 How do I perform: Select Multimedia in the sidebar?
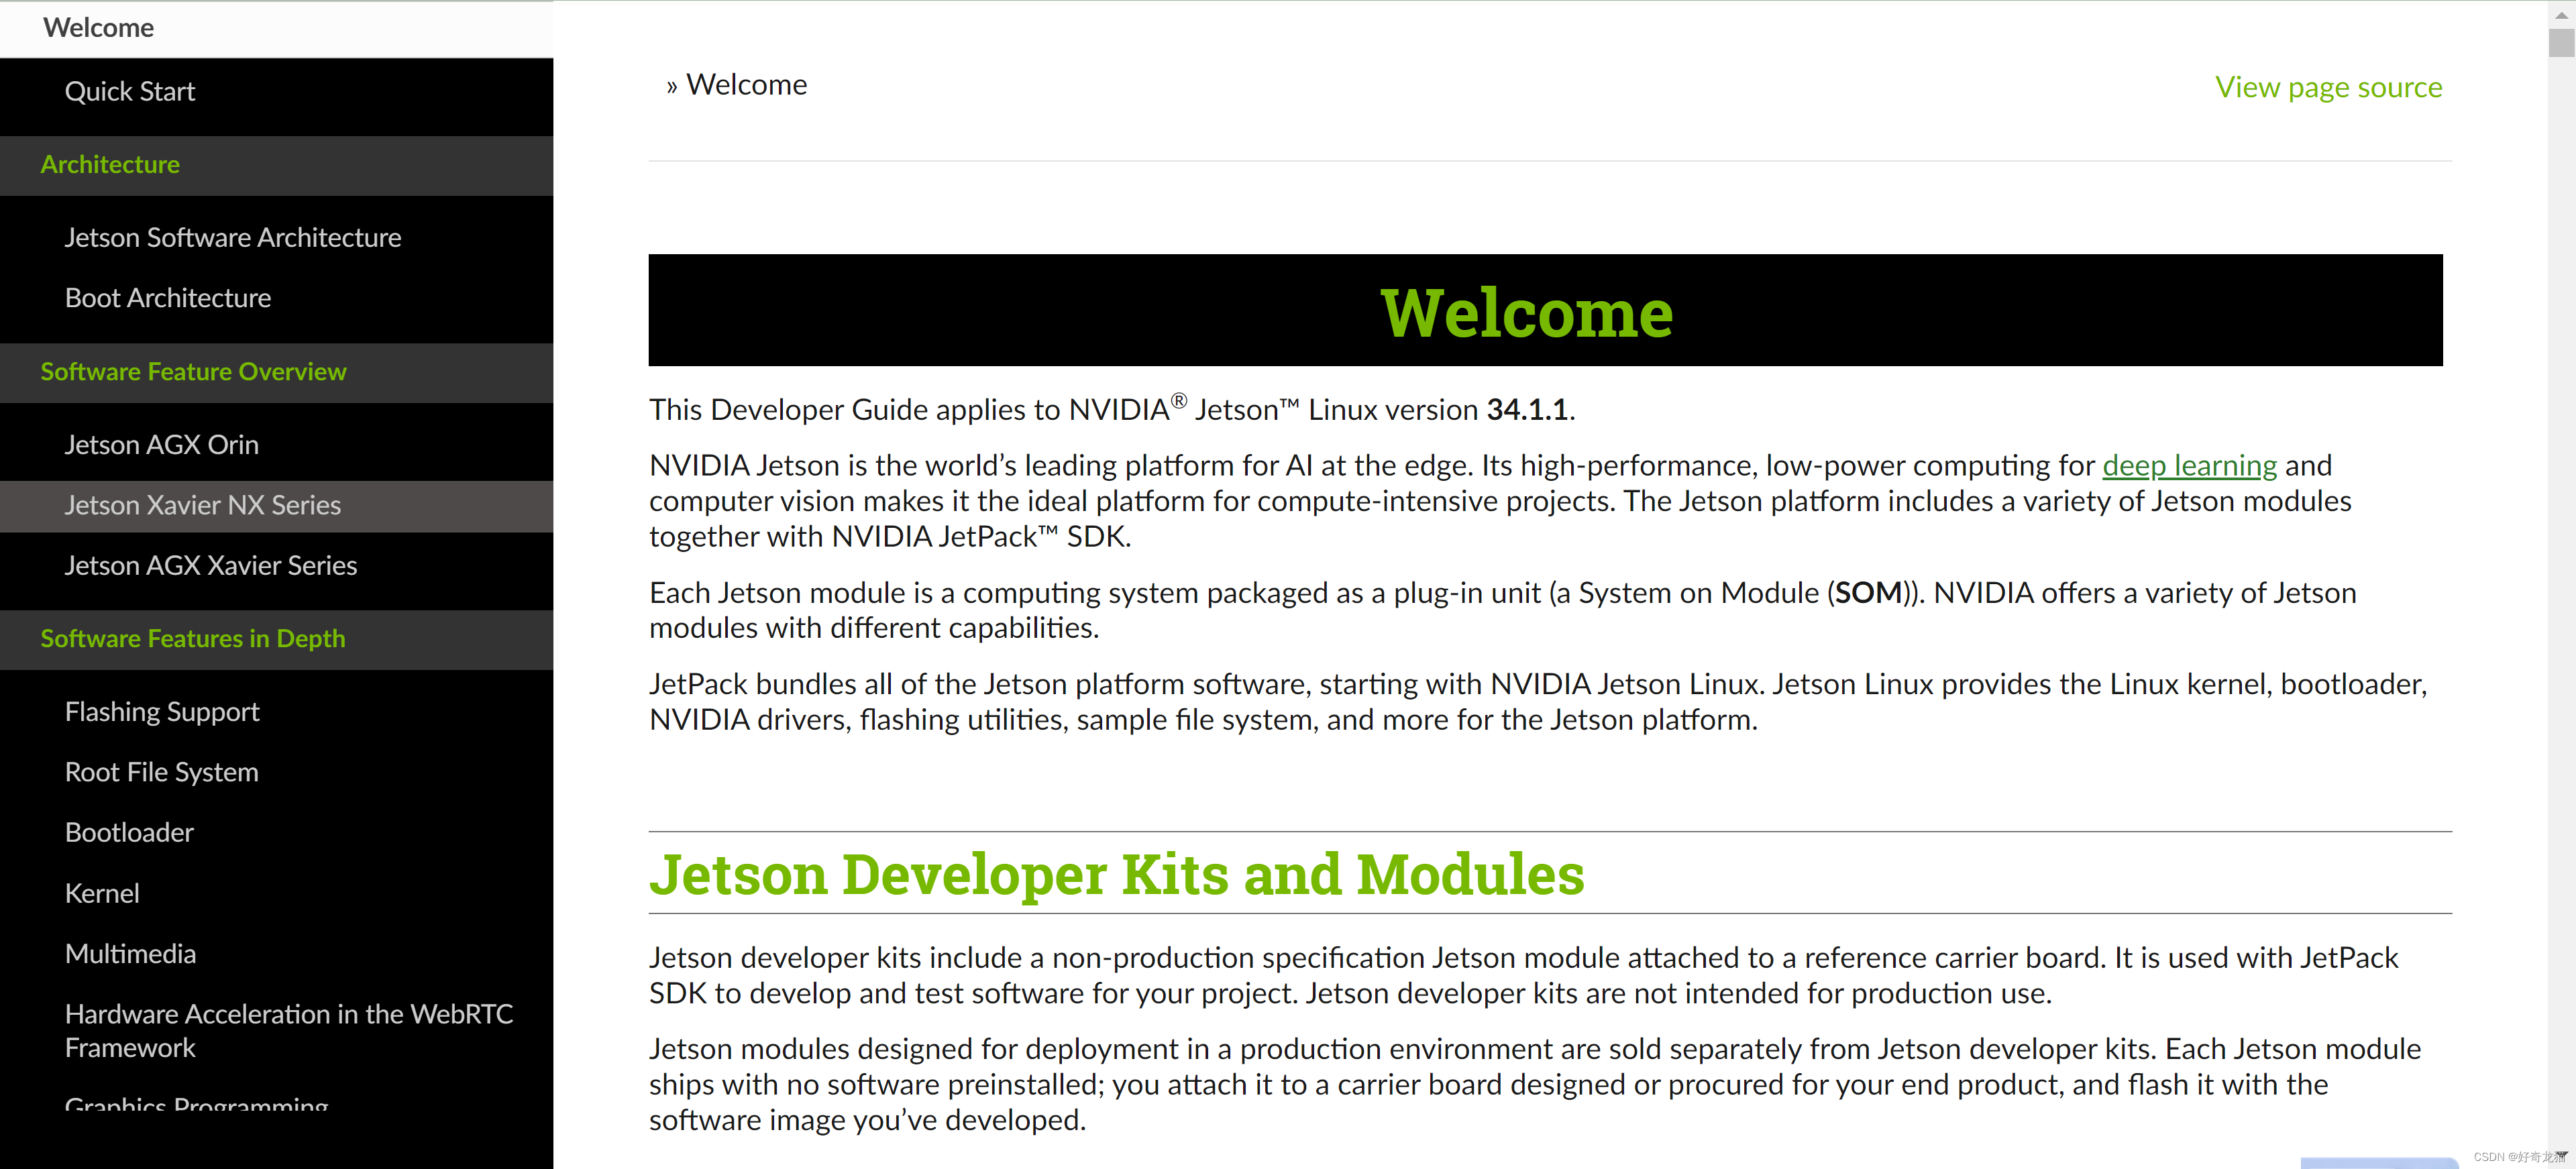[x=130, y=954]
